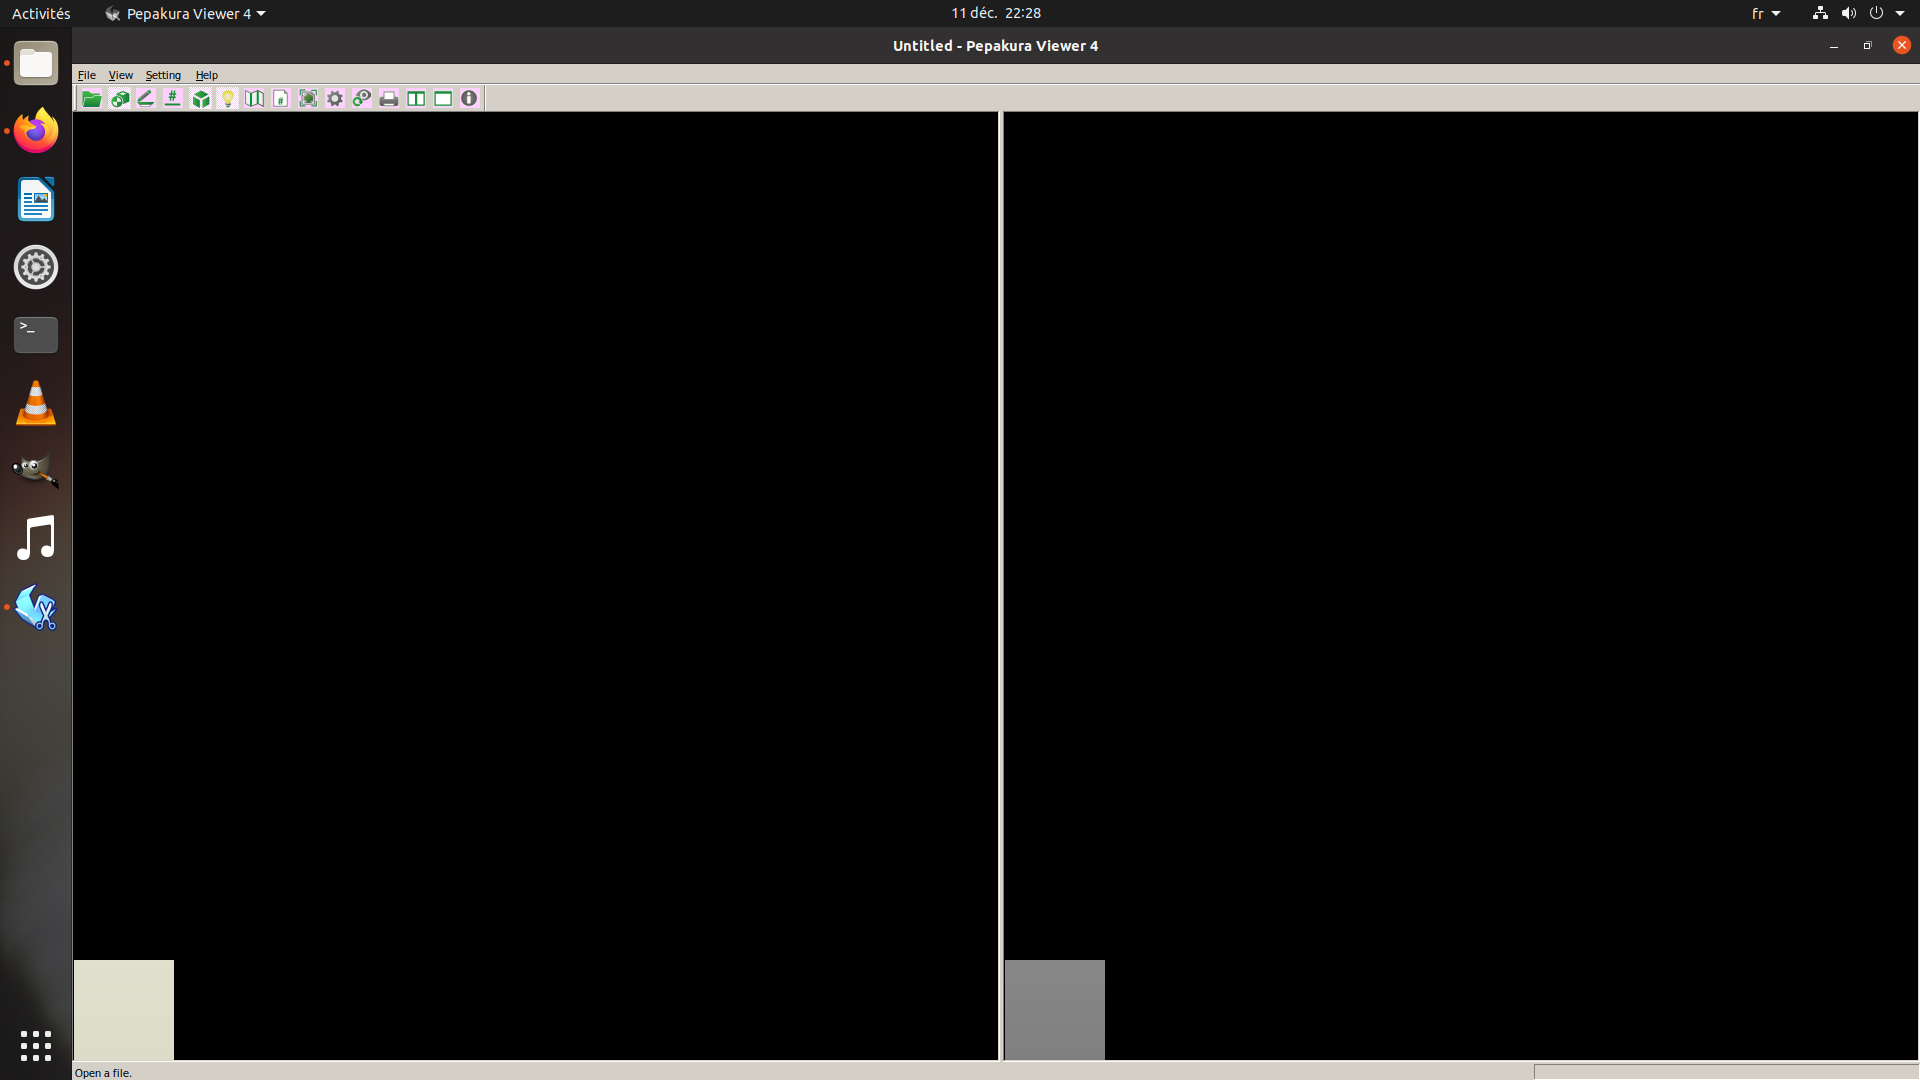Viewport: 1920px width, 1080px height.
Task: Click the Activités button
Action: (41, 13)
